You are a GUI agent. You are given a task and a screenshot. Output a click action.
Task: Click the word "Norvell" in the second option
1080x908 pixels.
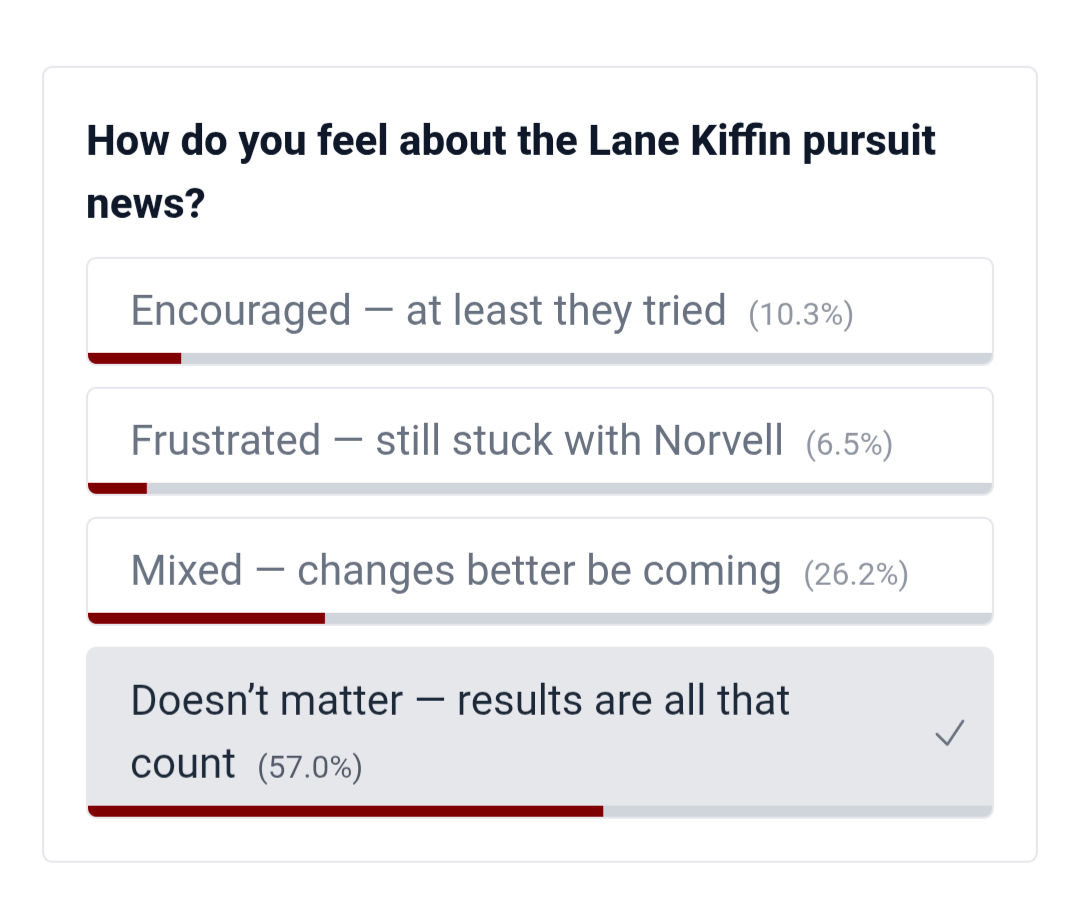pos(718,441)
